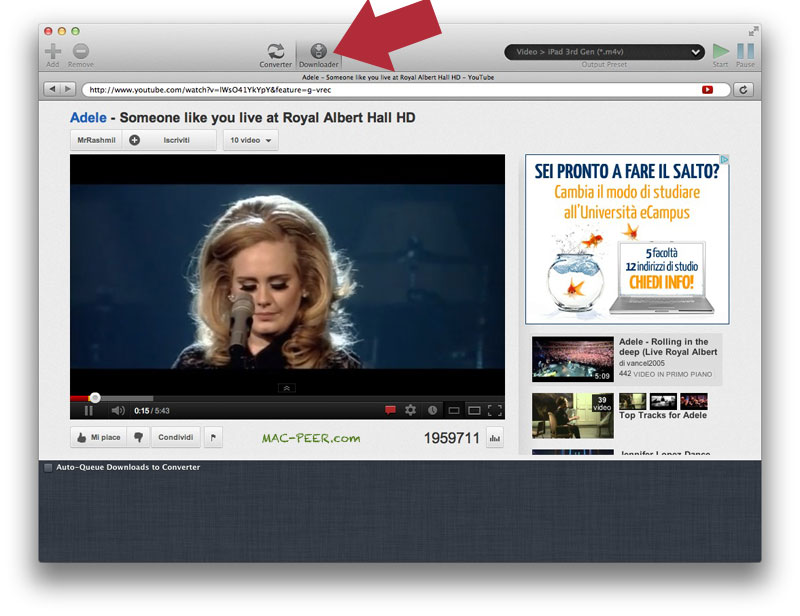Open the Output Preset dropdown

[604, 52]
